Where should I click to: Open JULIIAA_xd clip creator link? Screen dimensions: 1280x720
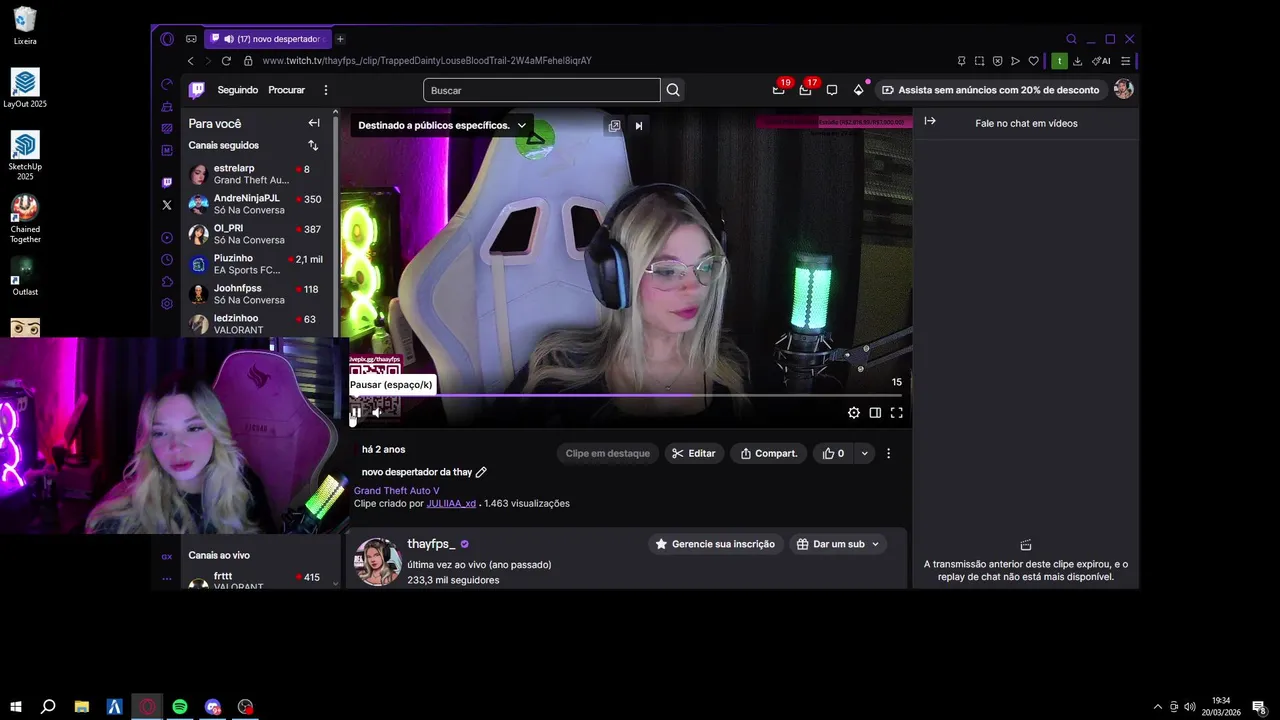coord(451,504)
